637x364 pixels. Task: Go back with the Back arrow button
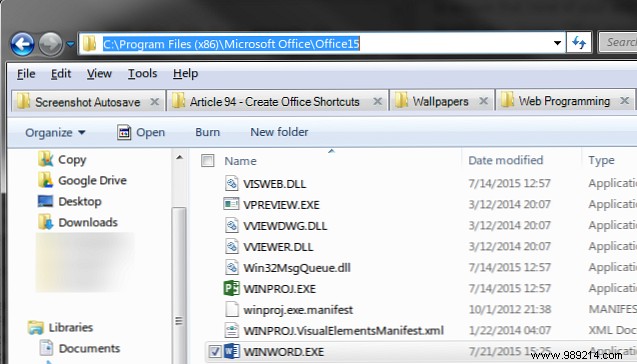(x=22, y=44)
